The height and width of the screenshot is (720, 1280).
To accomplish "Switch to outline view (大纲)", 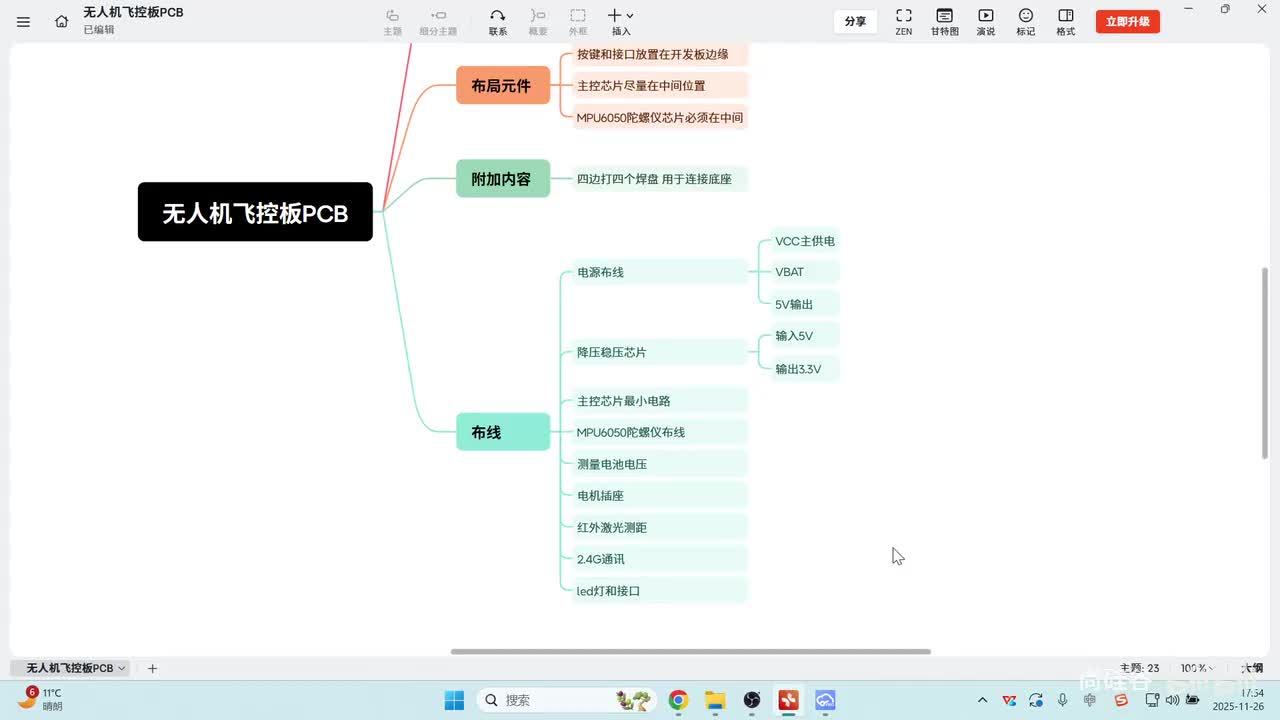I will (x=1252, y=668).
